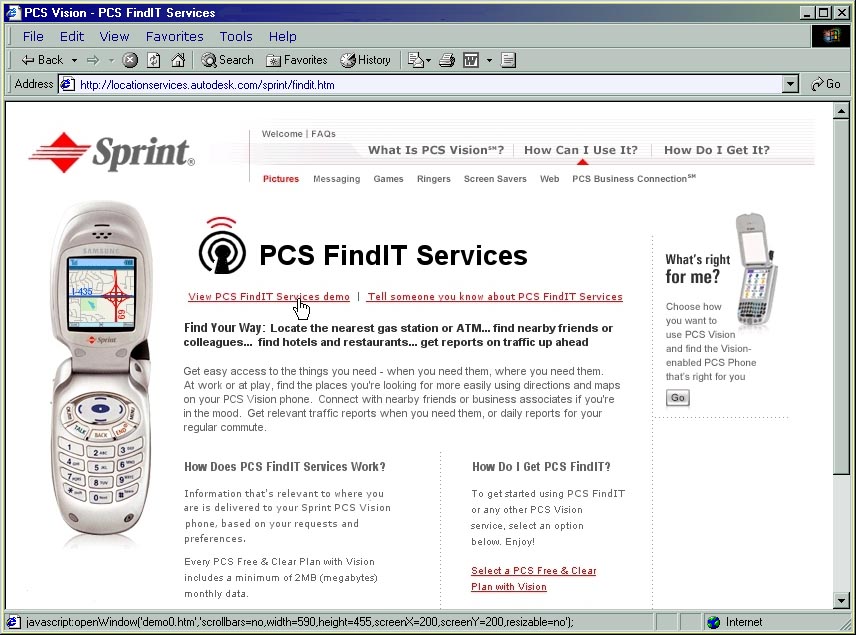Open the Ringers subnav link
Image resolution: width=856 pixels, height=635 pixels.
[433, 179]
